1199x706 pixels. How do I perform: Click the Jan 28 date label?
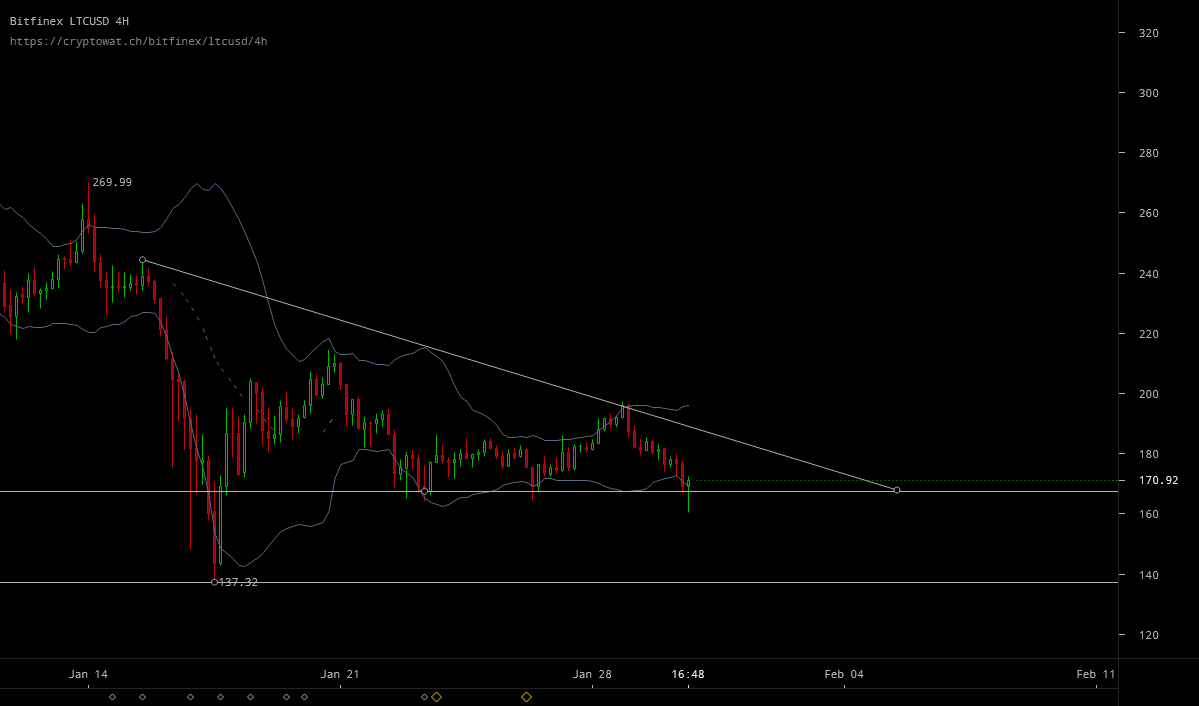[592, 674]
